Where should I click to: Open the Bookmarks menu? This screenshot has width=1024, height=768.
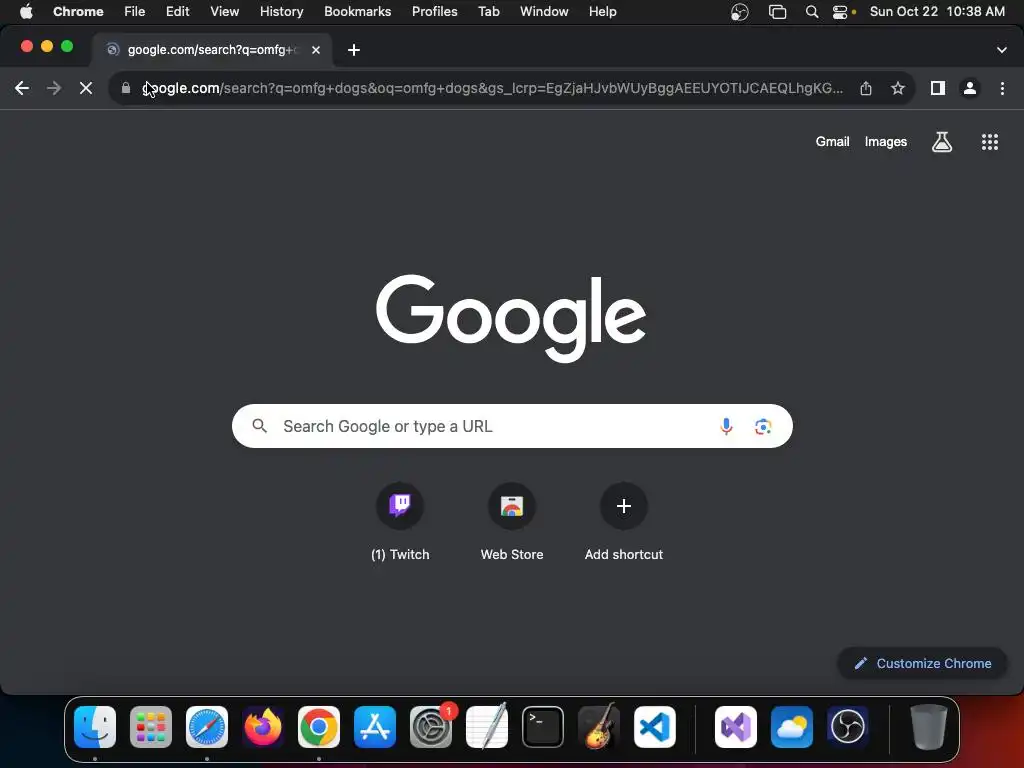pyautogui.click(x=357, y=11)
